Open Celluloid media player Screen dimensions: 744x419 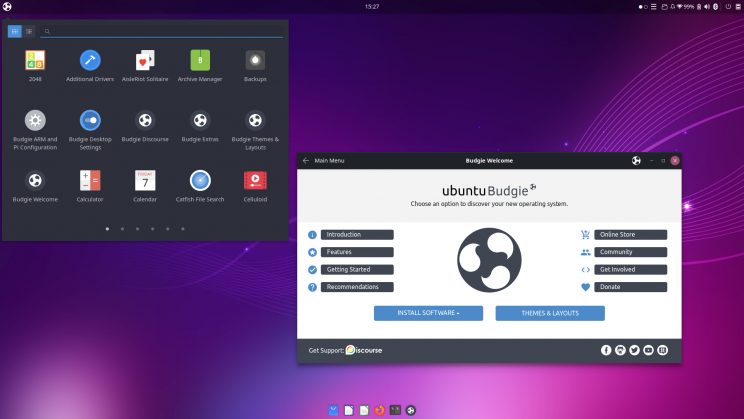[x=255, y=180]
